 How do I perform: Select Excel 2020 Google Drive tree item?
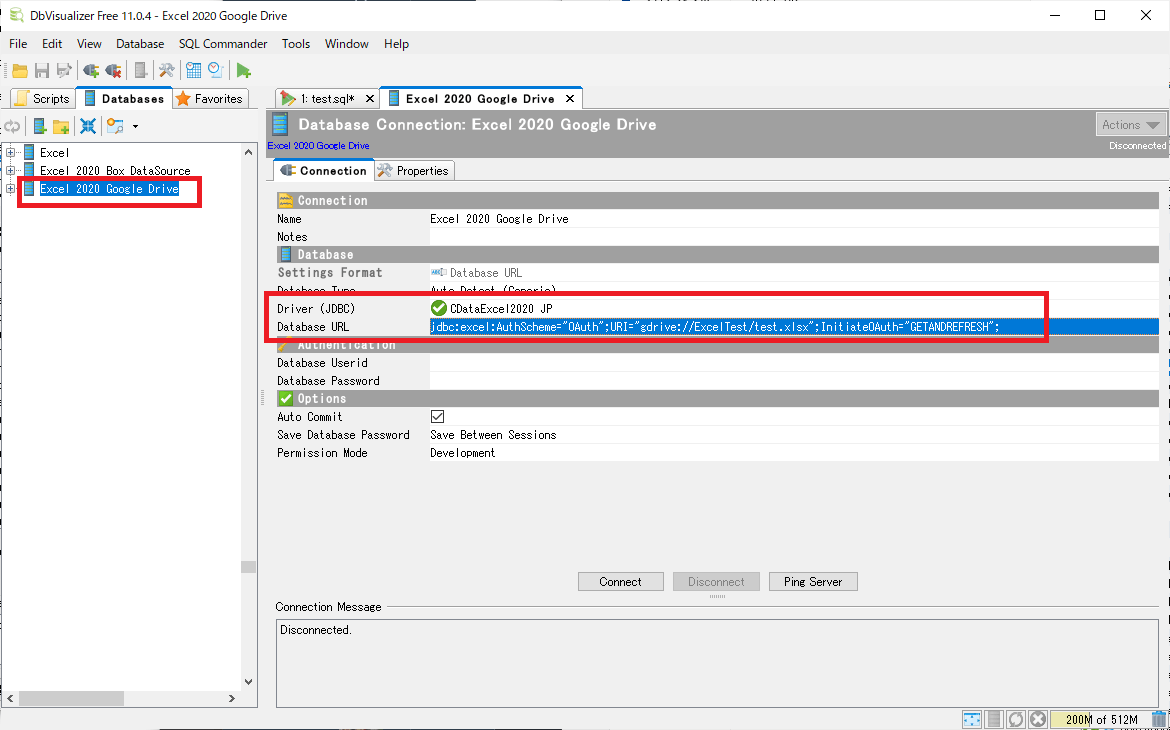click(109, 189)
